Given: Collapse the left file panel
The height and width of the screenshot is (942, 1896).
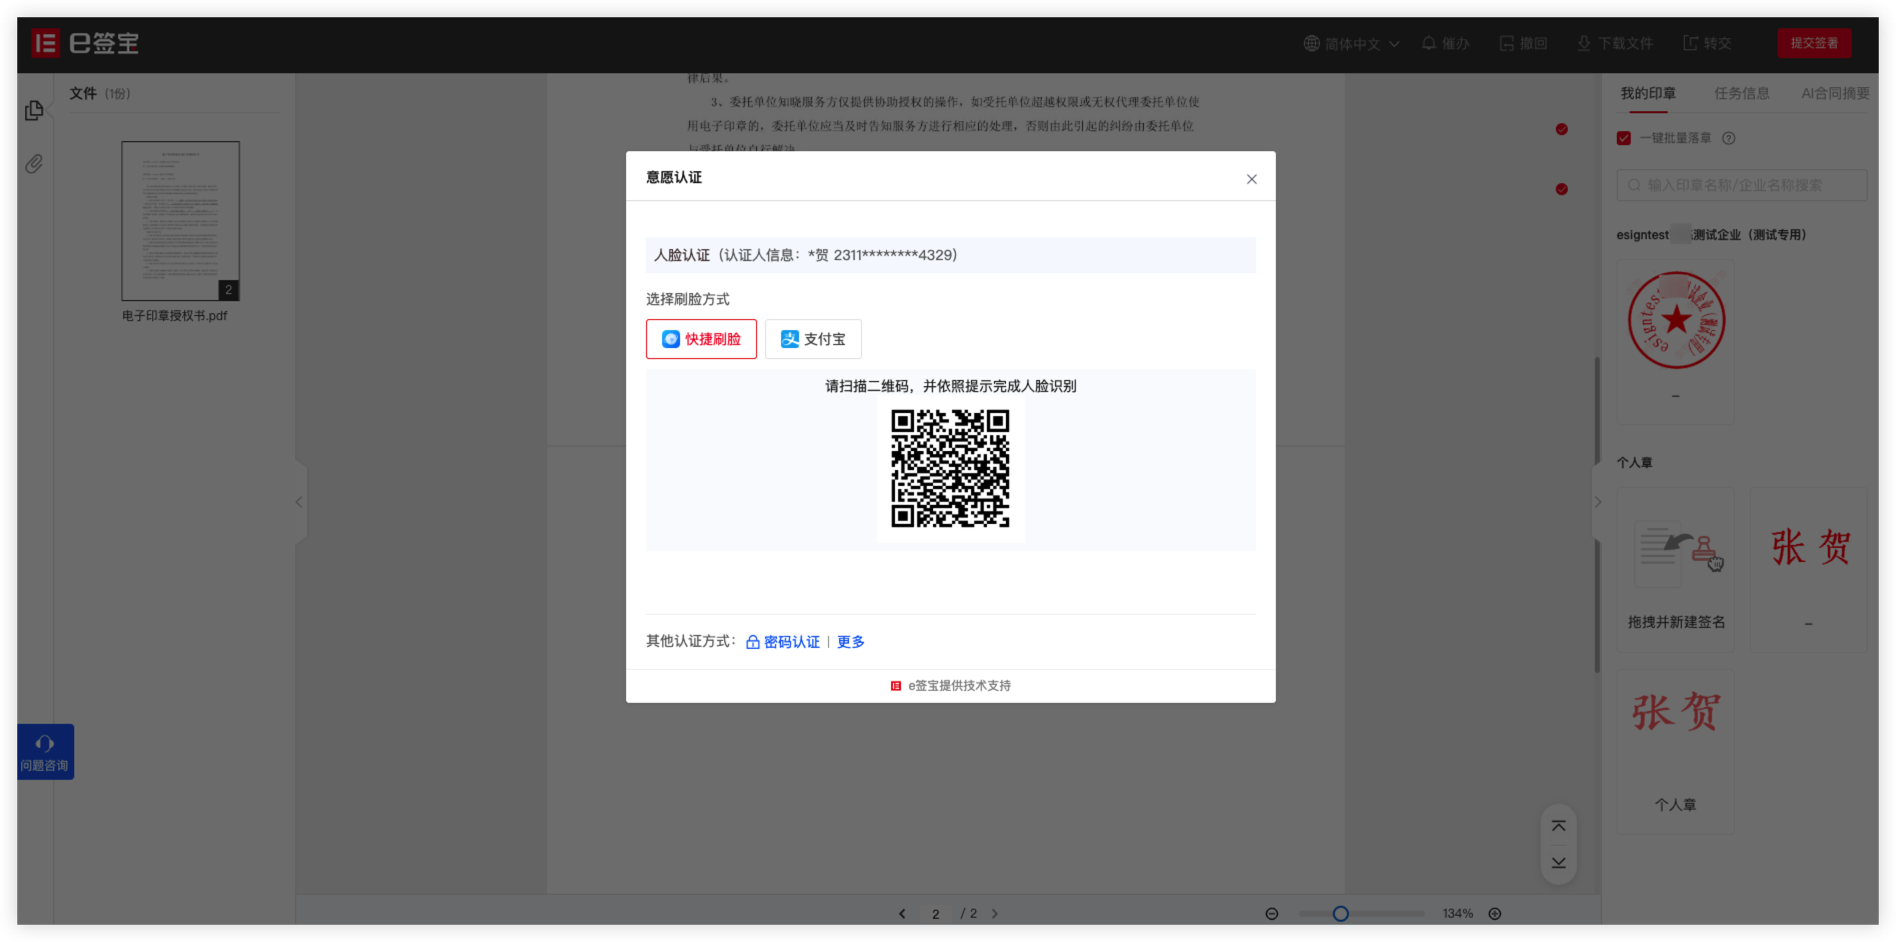Looking at the screenshot, I should [x=299, y=502].
